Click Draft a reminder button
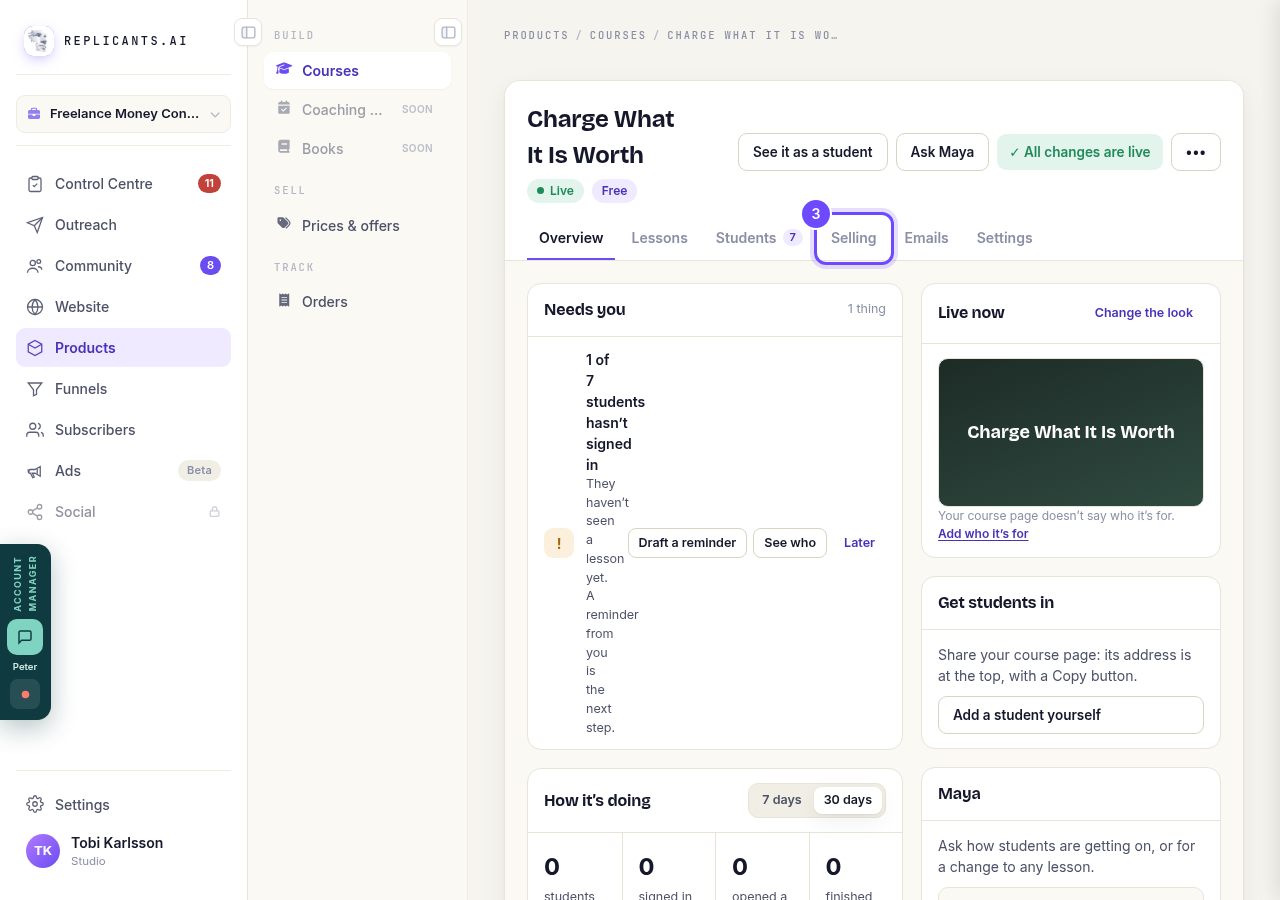 tap(687, 543)
